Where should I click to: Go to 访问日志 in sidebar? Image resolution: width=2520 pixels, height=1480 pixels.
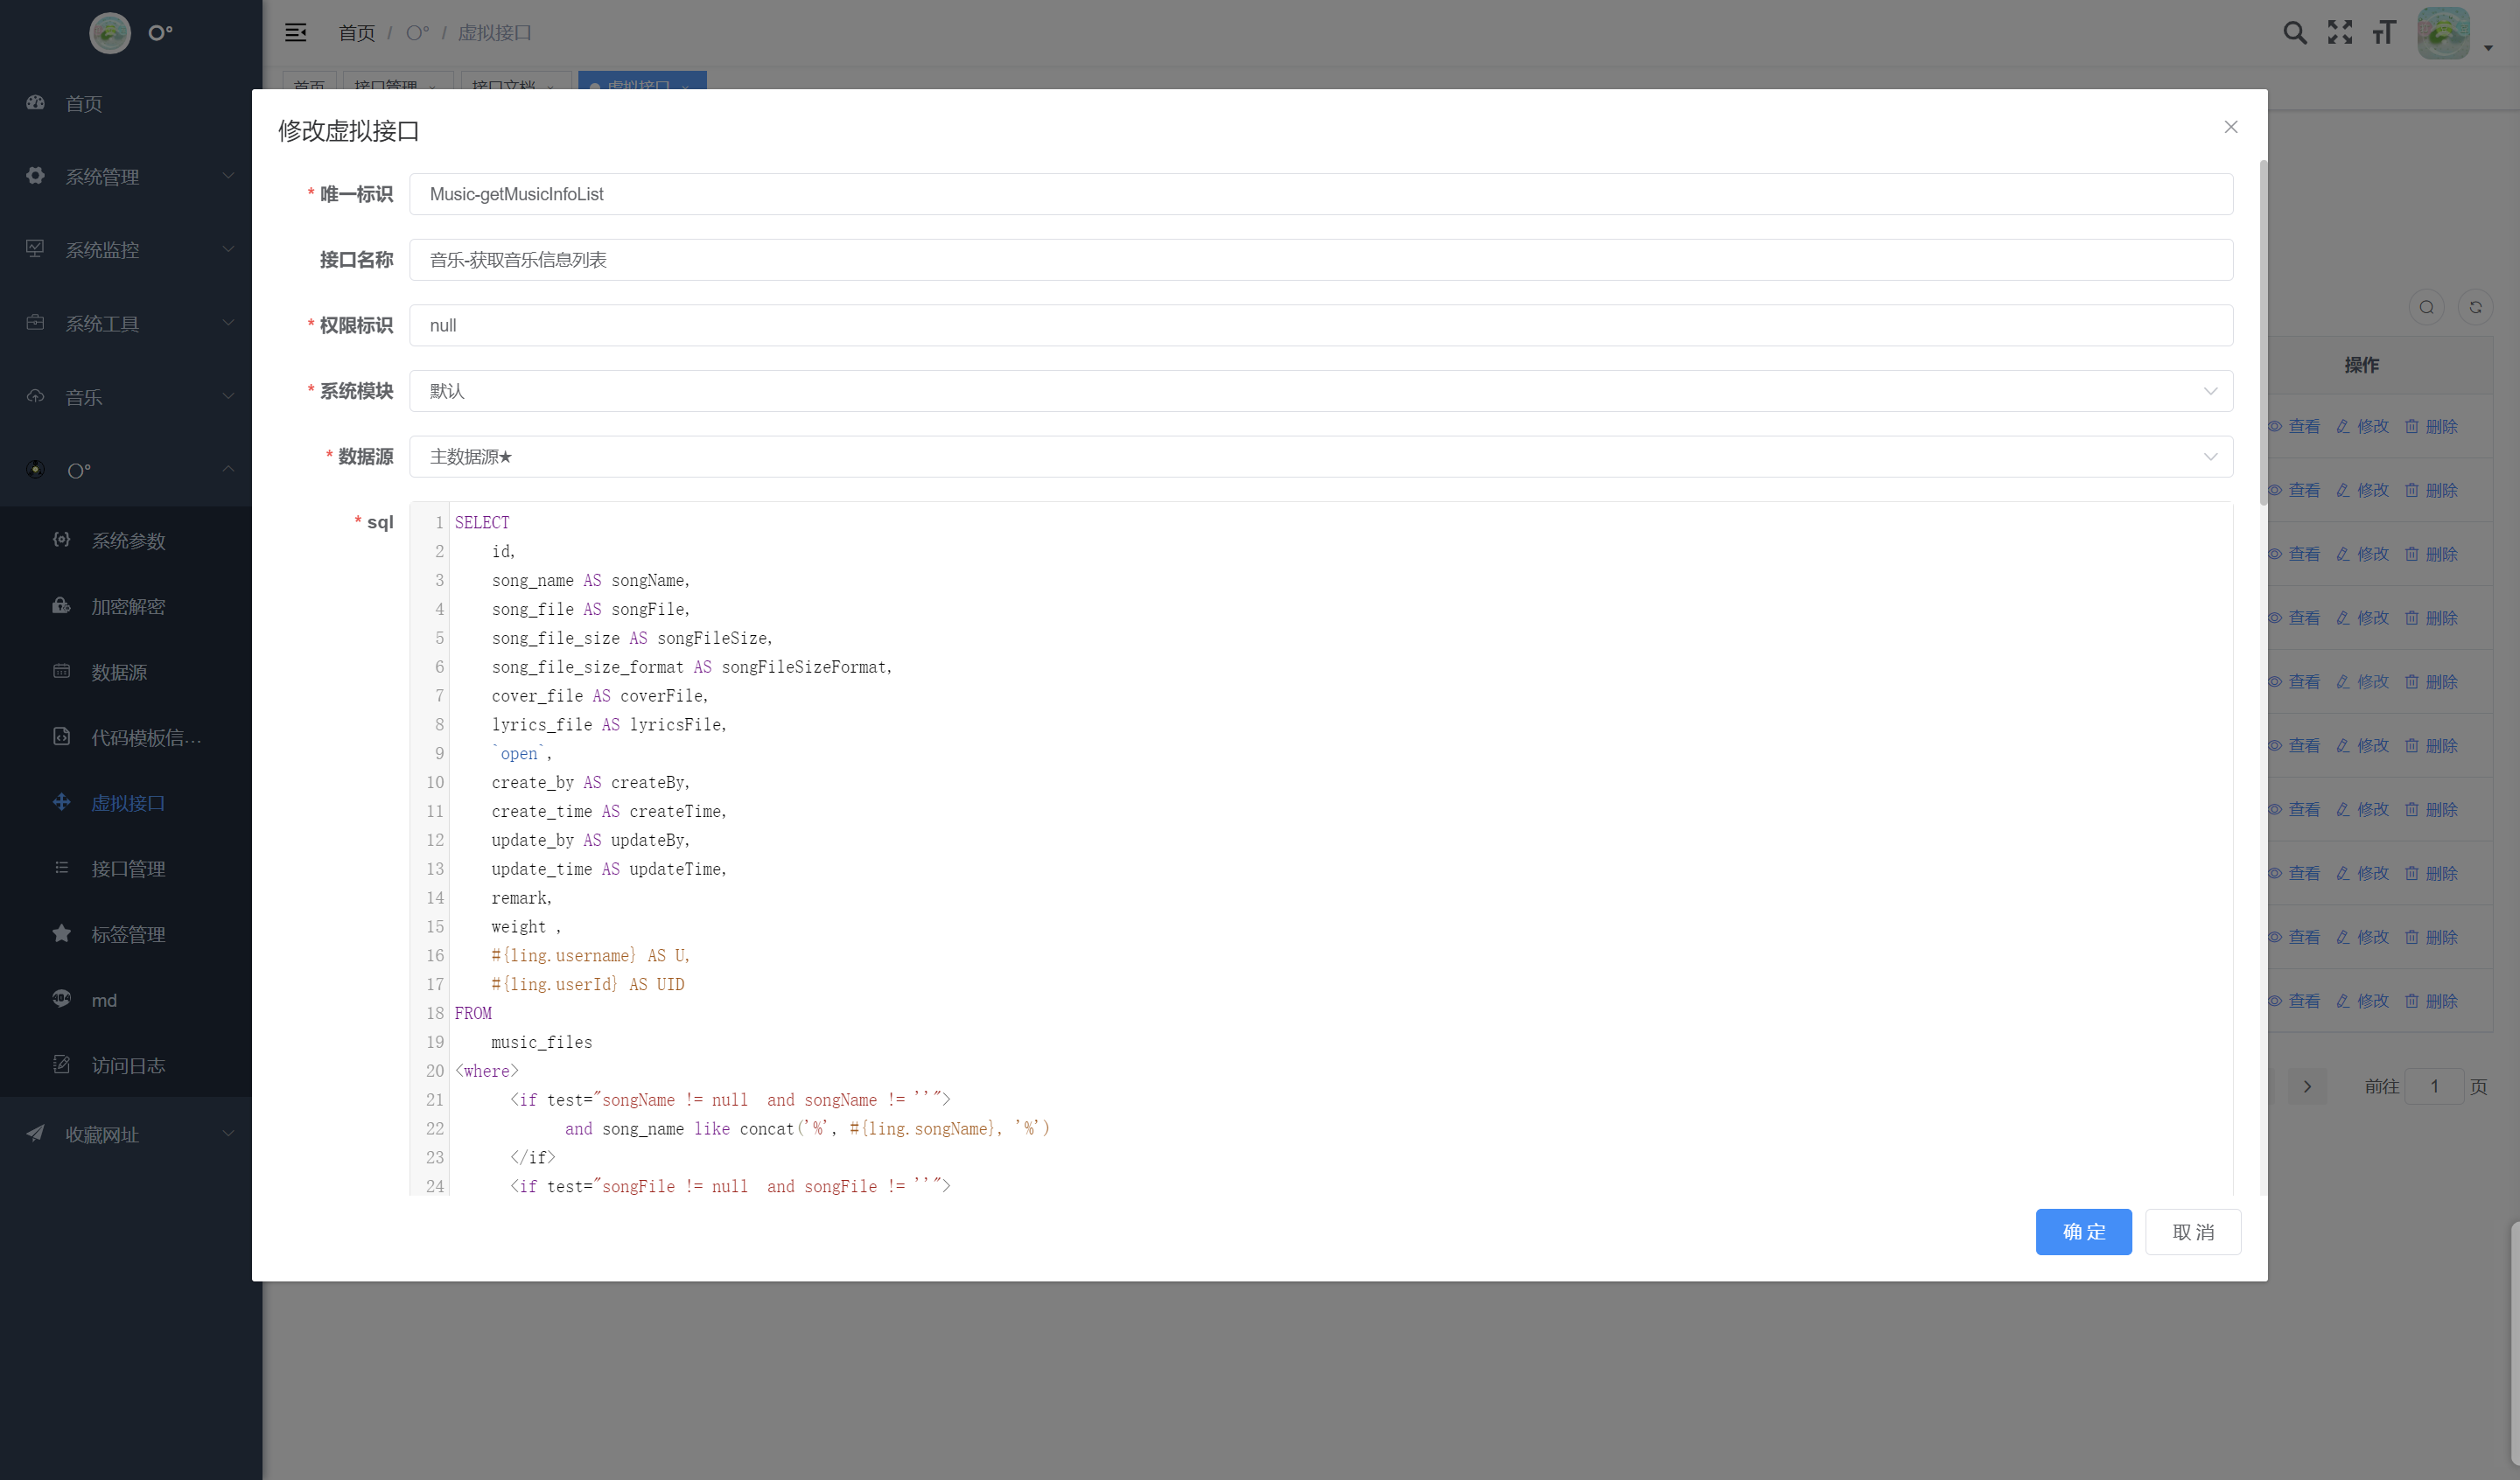coord(128,1065)
